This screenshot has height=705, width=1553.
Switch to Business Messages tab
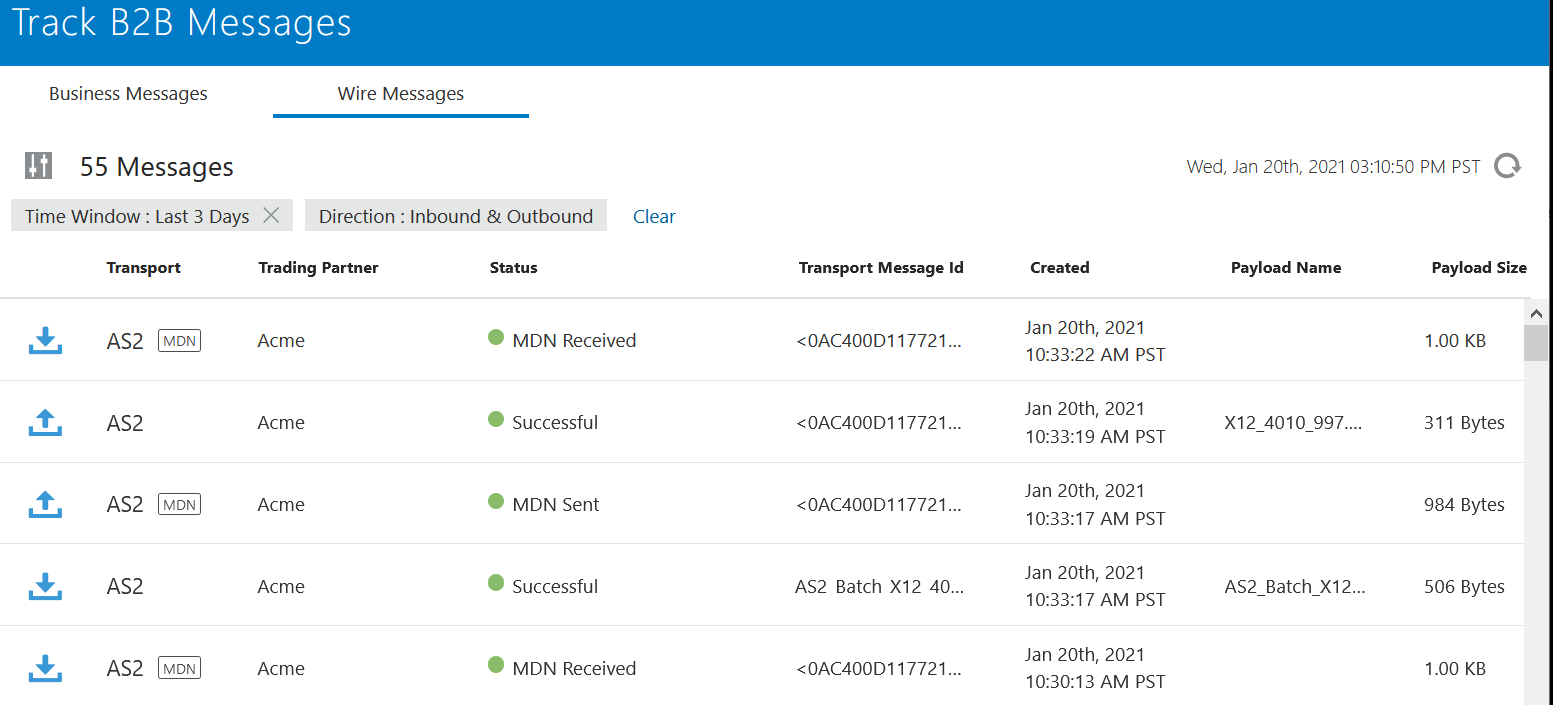[128, 94]
